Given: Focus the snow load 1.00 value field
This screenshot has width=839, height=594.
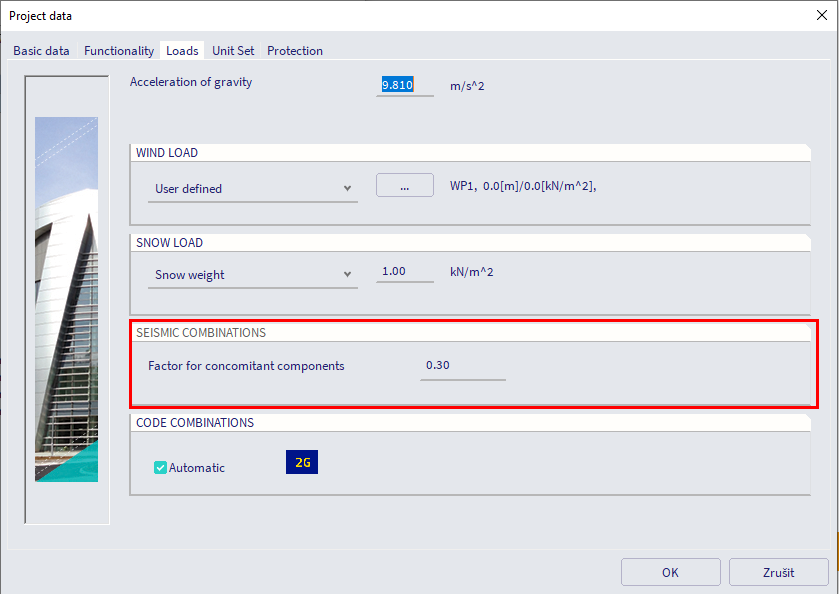Looking at the screenshot, I should coord(404,272).
